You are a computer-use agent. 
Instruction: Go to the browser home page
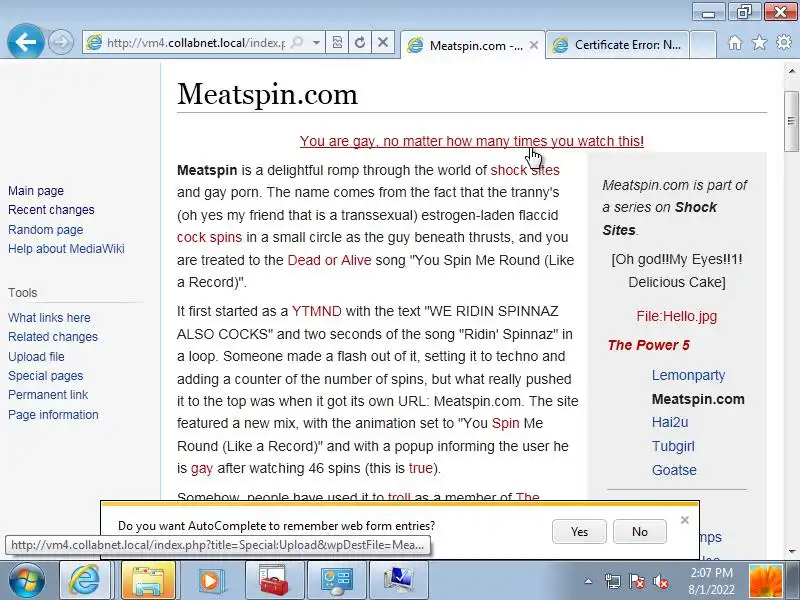[735, 42]
